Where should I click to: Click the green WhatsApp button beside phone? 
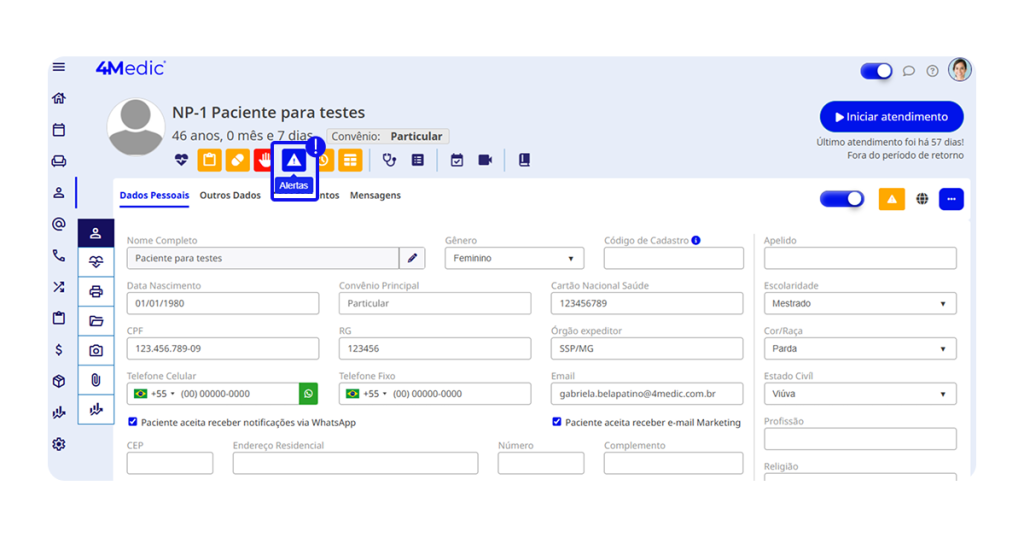tap(308, 394)
